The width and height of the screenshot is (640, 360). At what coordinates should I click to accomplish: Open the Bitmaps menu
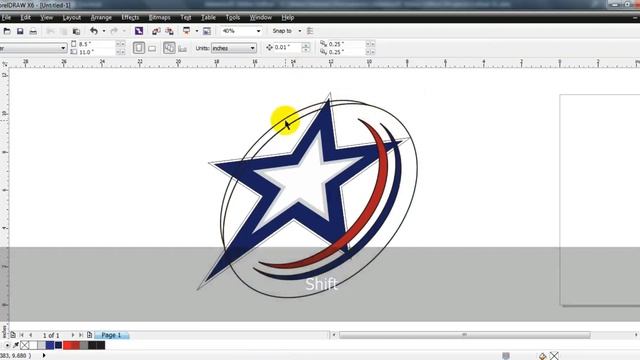point(160,18)
